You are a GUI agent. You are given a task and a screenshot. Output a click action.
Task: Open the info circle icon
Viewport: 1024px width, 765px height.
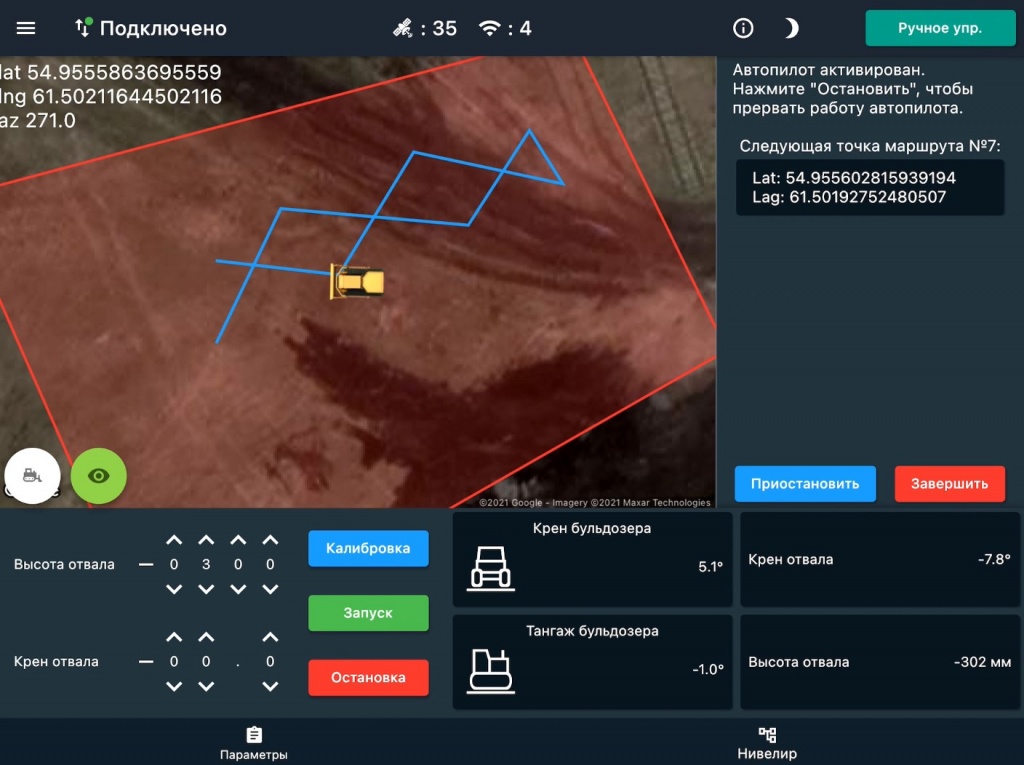tap(743, 28)
